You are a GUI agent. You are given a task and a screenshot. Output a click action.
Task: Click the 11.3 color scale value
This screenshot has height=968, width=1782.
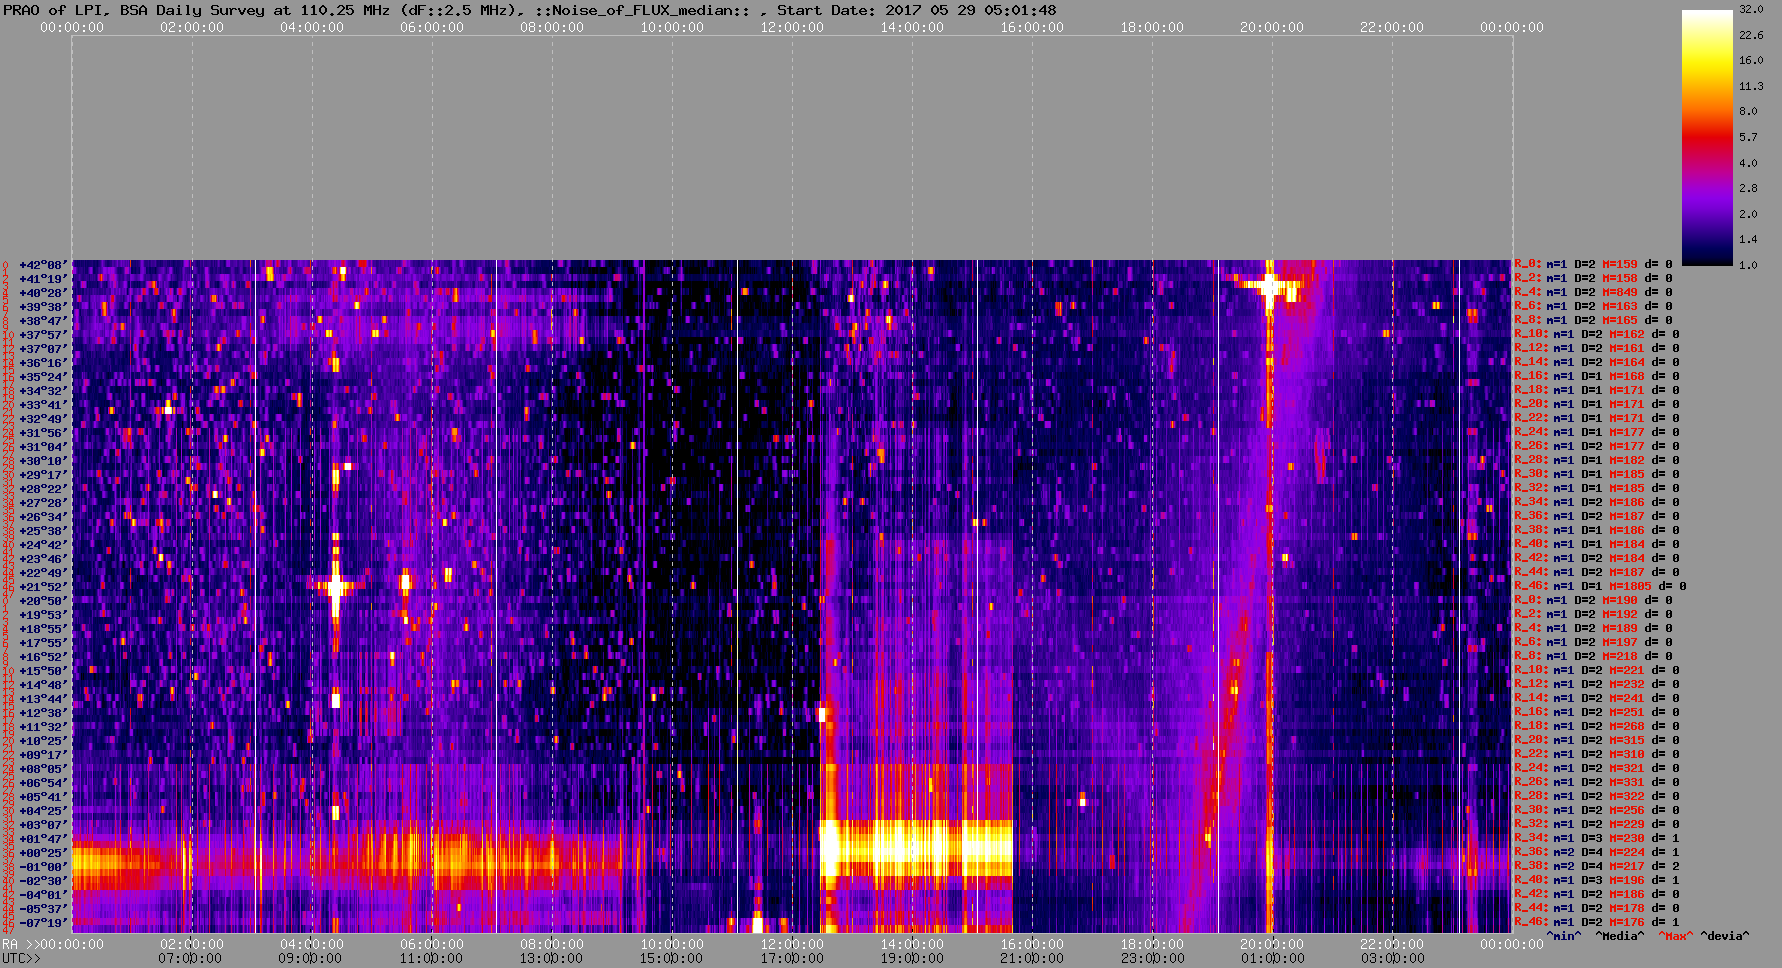(x=1751, y=86)
